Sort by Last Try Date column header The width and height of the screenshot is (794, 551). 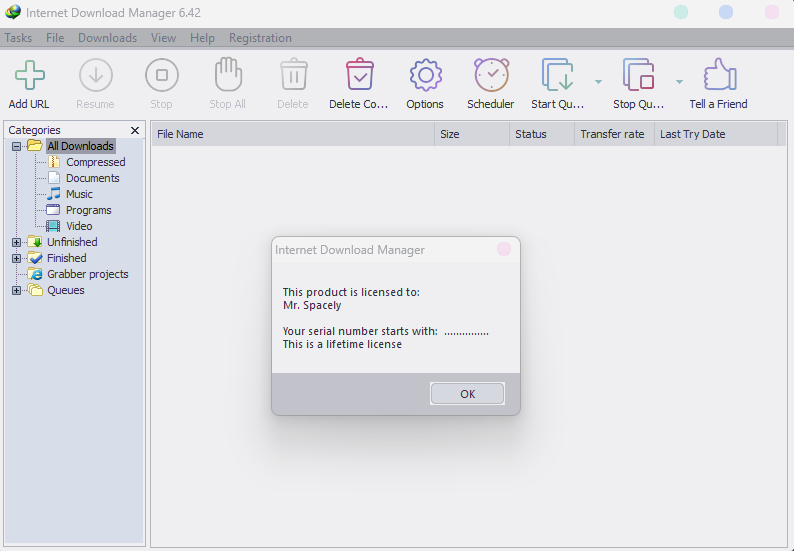pyautogui.click(x=716, y=134)
